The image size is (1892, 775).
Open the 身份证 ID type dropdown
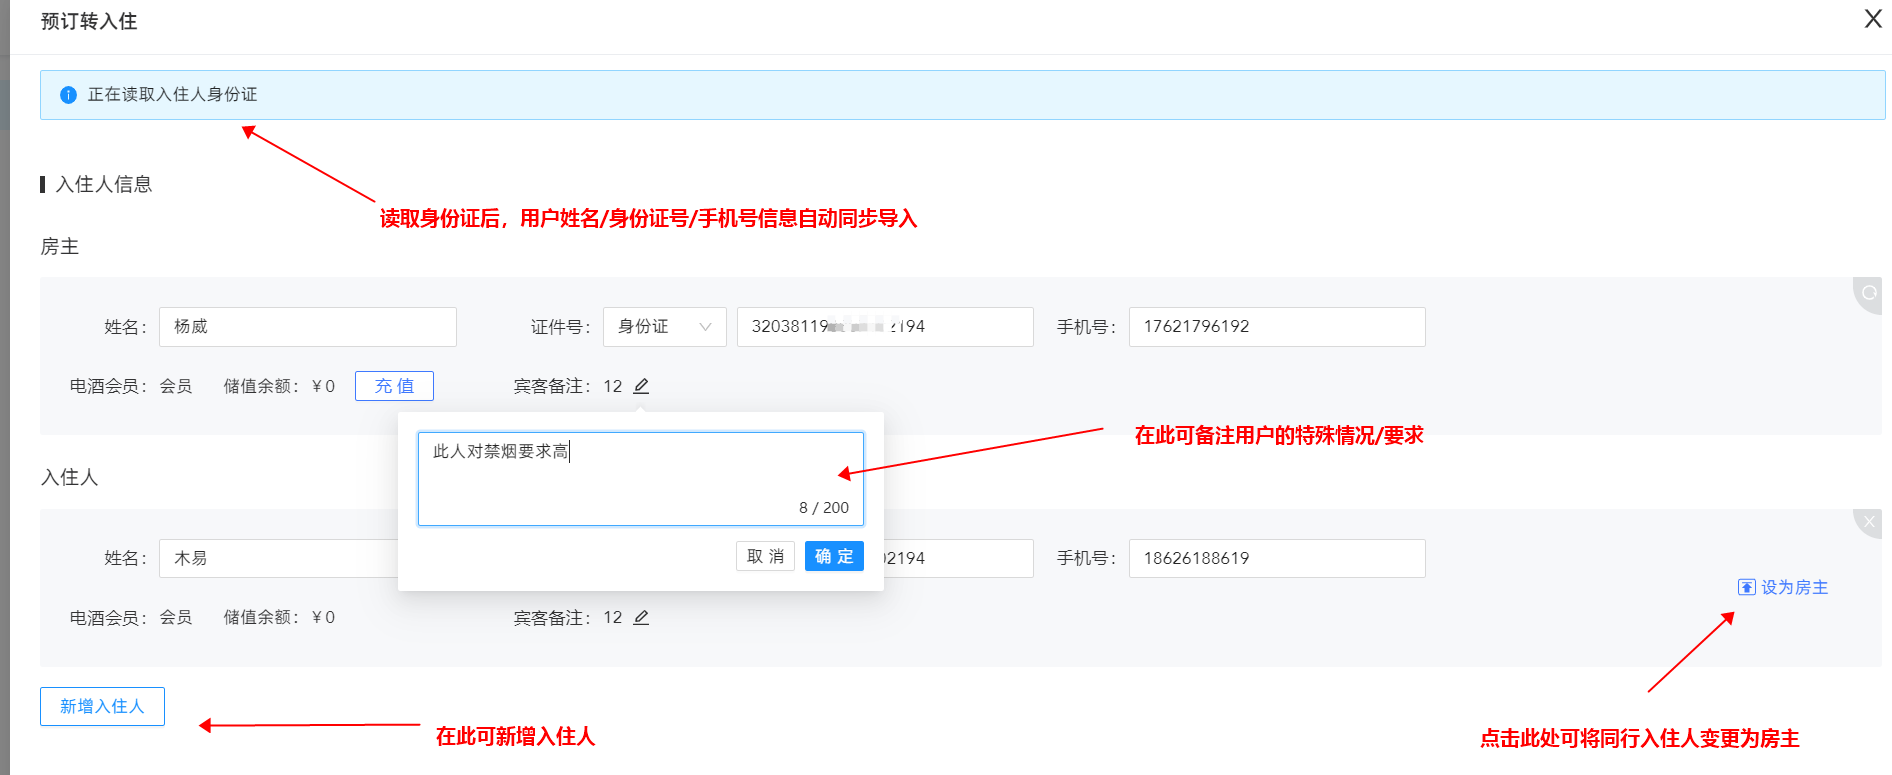coord(665,327)
